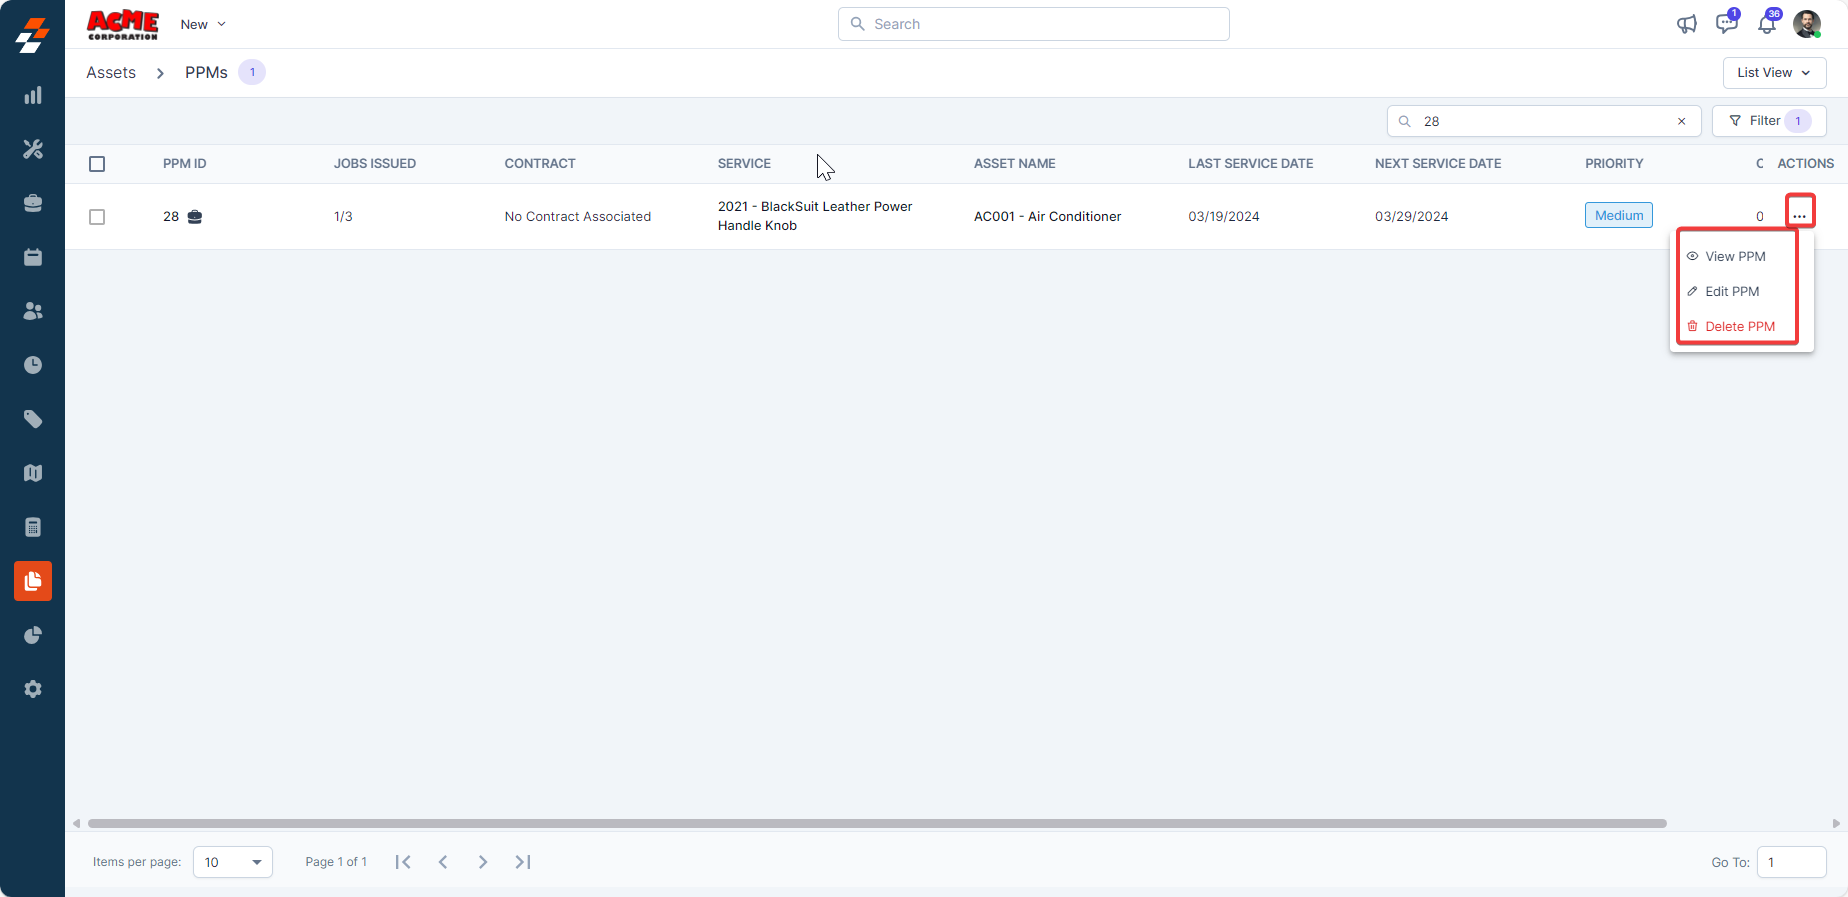This screenshot has height=897, width=1848.
Task: Select Edit PPM from the menu
Action: click(1732, 292)
